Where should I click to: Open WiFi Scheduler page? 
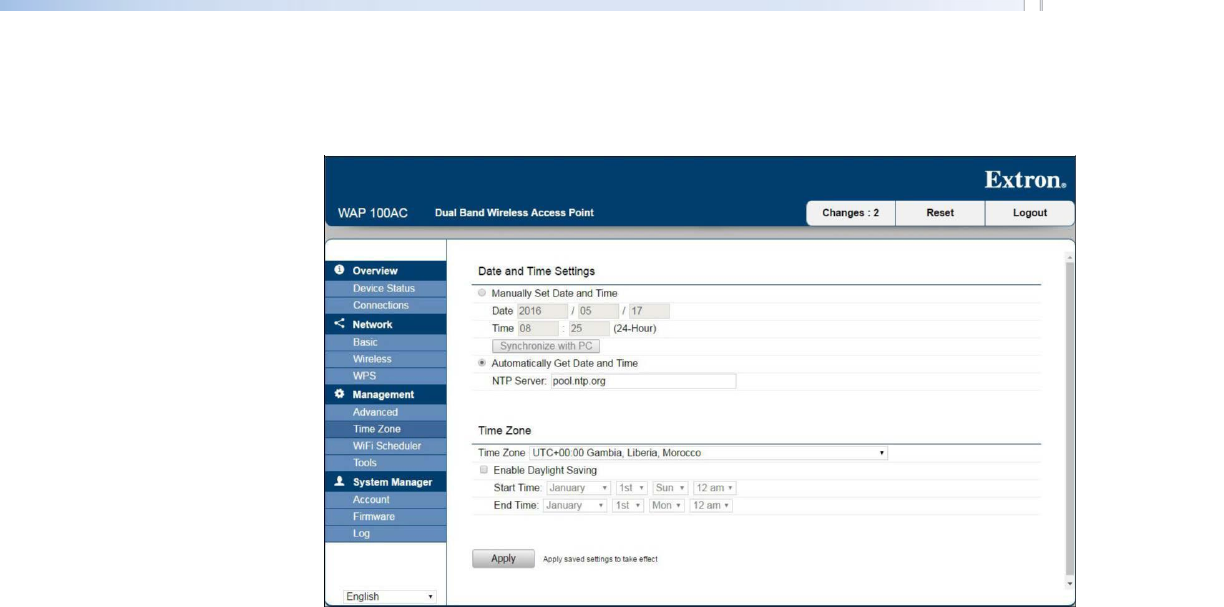(386, 446)
